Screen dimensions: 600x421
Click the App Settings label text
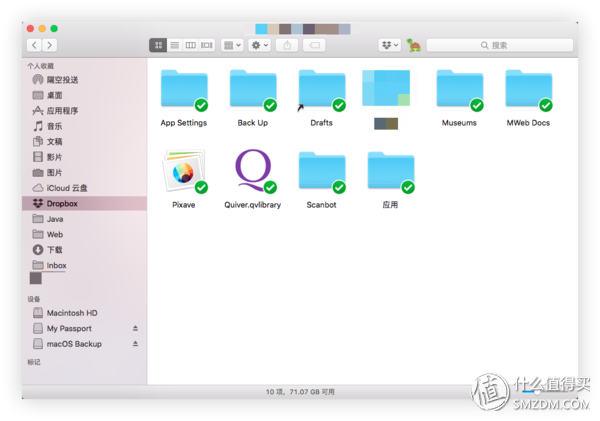(184, 123)
